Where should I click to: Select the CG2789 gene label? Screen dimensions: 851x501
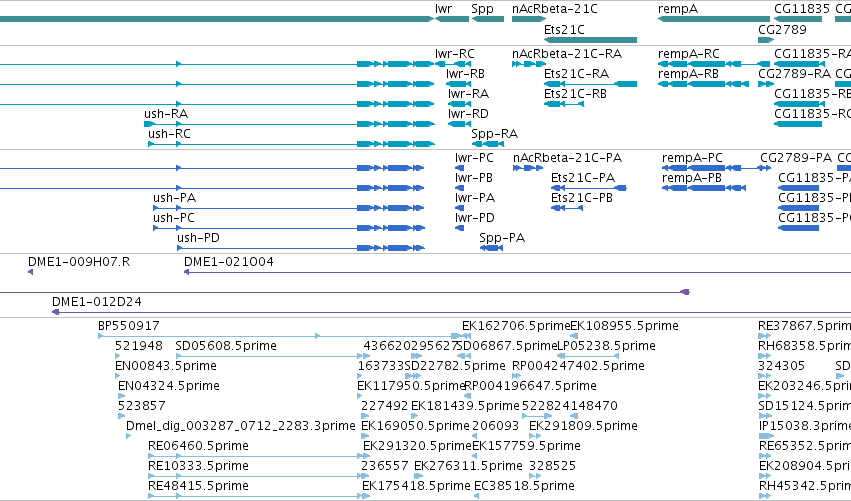point(783,30)
